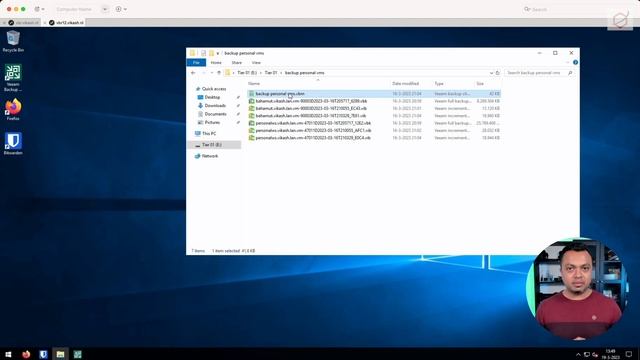This screenshot has height=360, width=640.
Task: Open the notification center icon
Action: 629,354
